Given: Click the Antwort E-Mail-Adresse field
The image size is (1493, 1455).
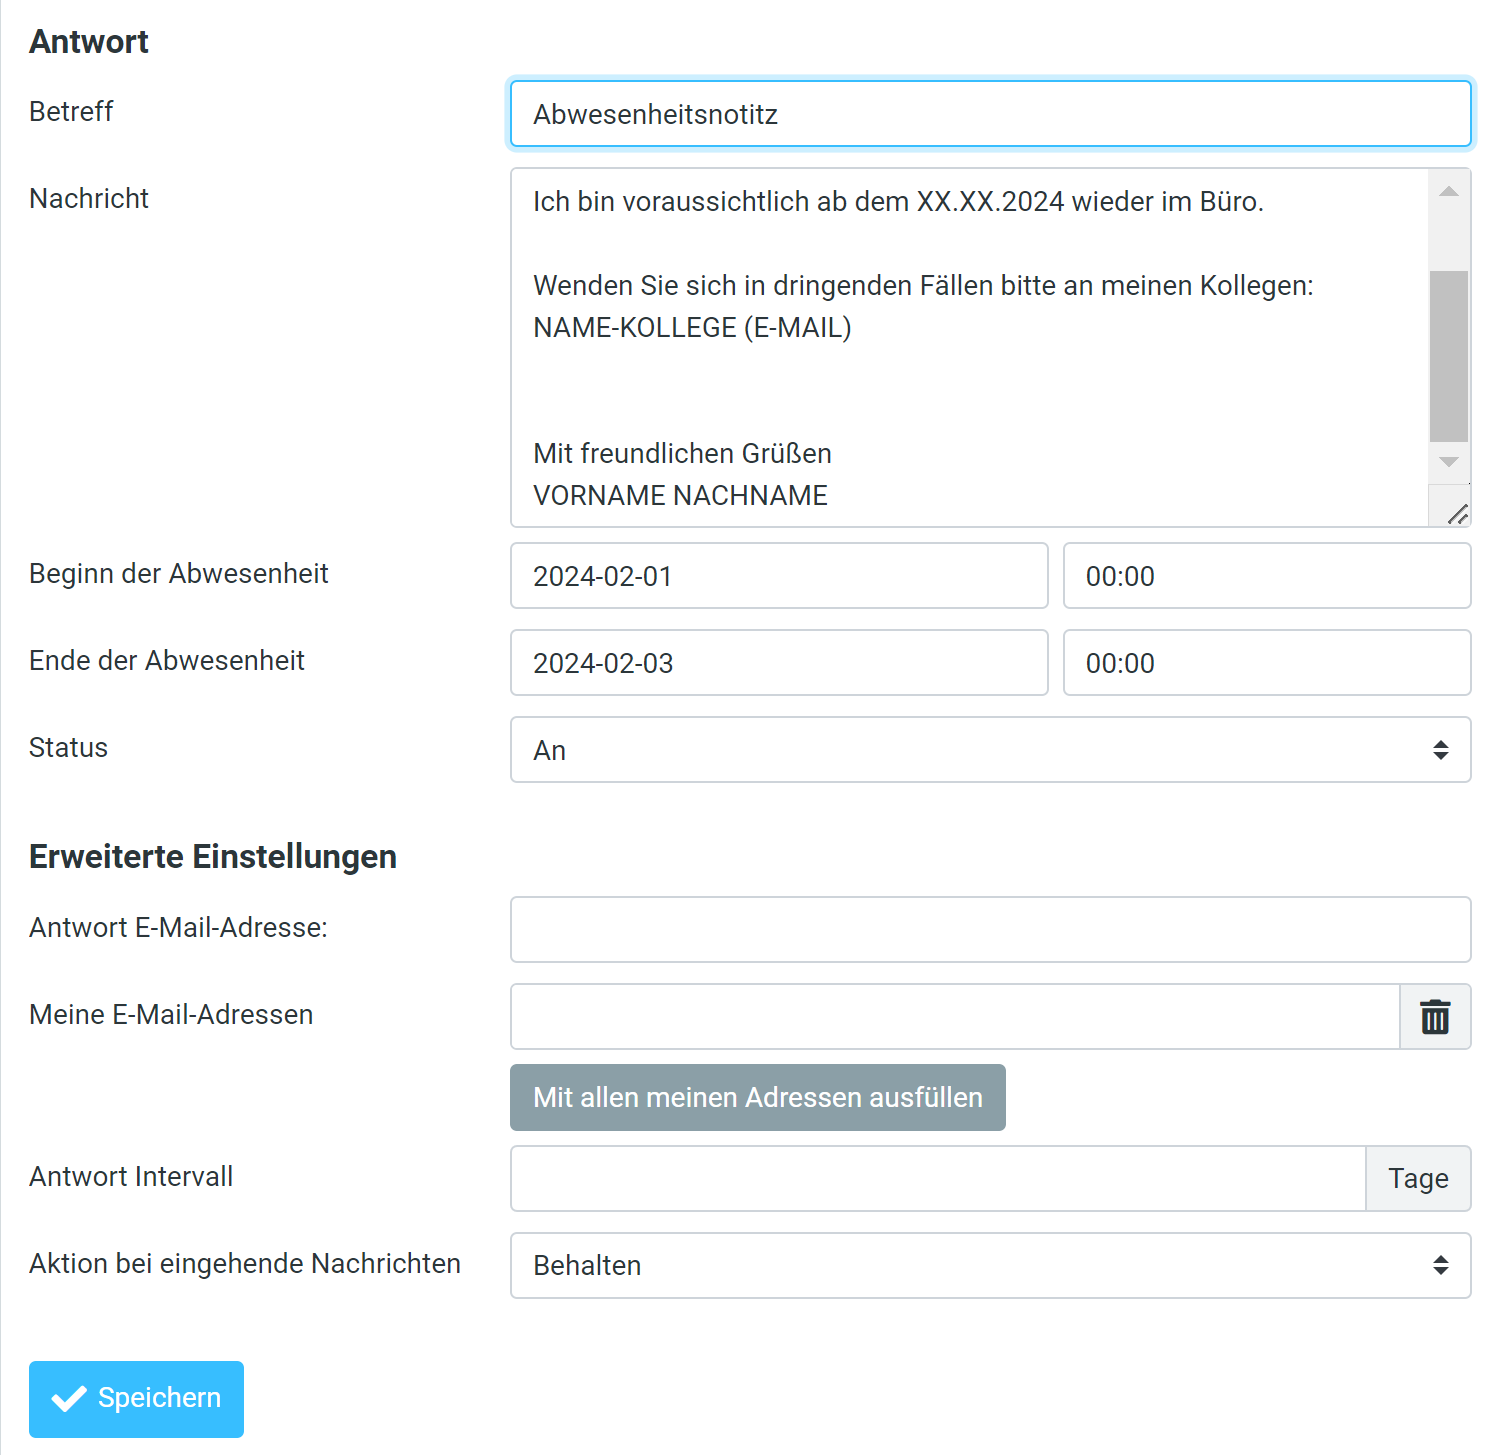Looking at the screenshot, I should coord(990,930).
